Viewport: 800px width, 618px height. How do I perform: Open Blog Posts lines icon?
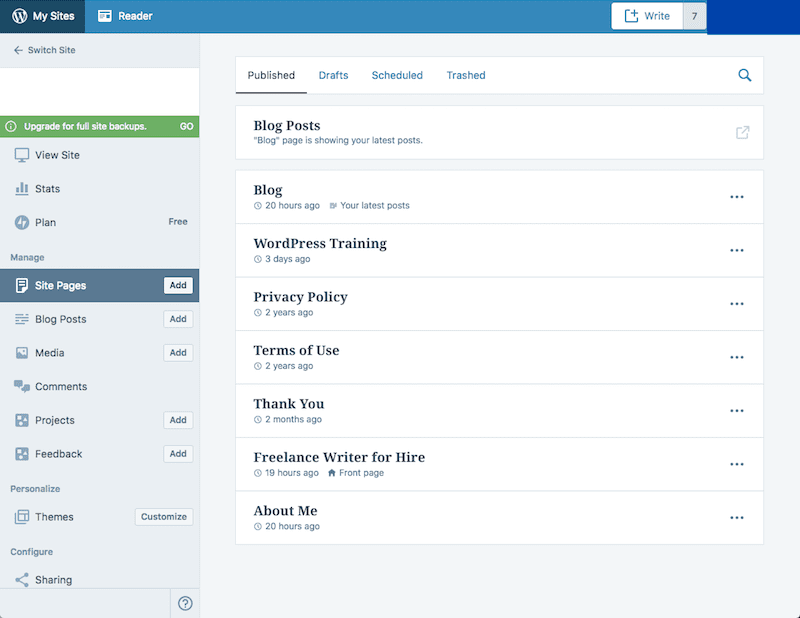(x=21, y=319)
